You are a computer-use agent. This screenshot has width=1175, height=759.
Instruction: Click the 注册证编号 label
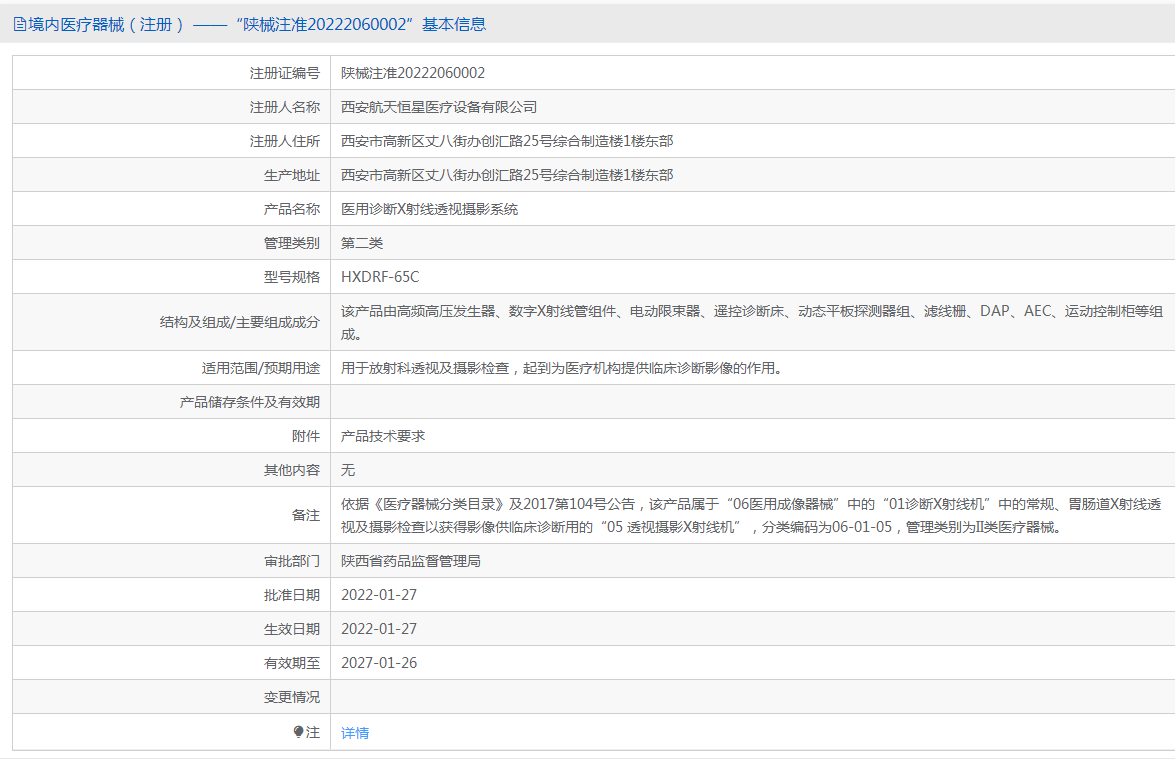285,73
